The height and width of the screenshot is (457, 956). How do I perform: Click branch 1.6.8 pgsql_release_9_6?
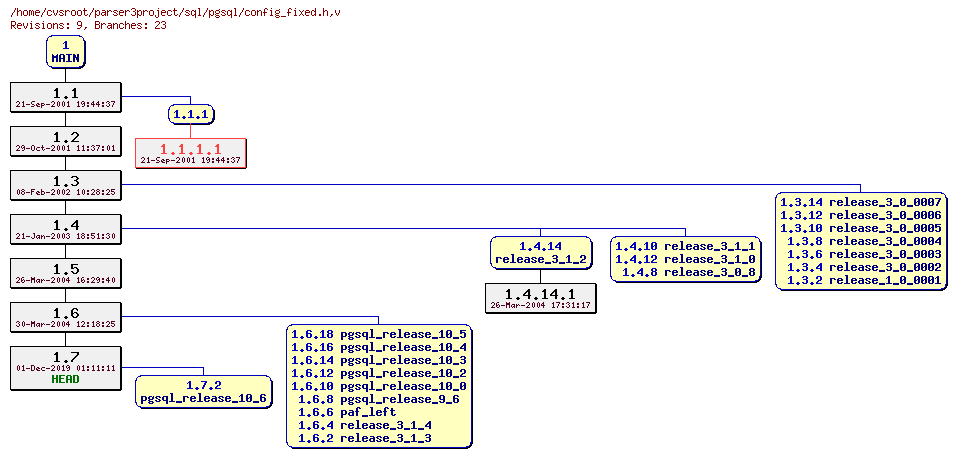(379, 400)
